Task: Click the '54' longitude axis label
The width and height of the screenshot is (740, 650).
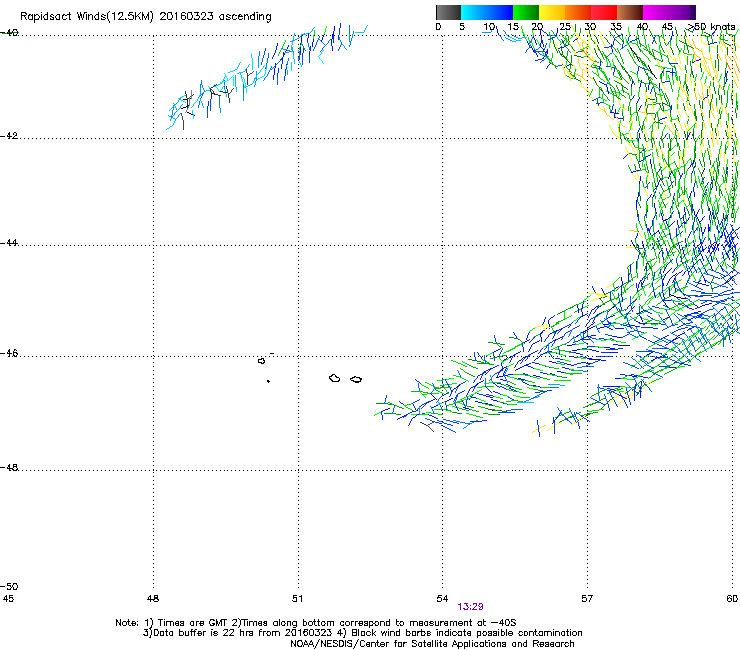Action: click(x=442, y=599)
